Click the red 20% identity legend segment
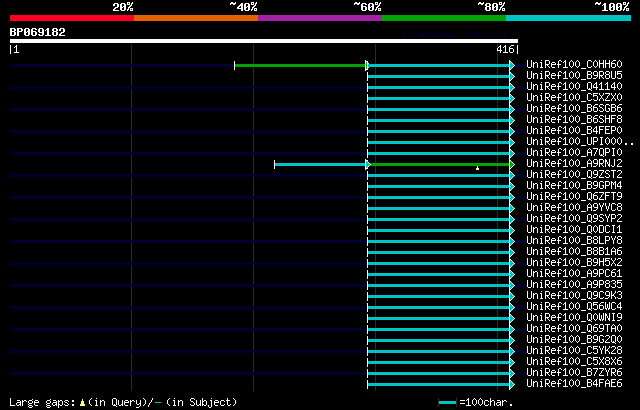The image size is (640, 410). [72, 18]
